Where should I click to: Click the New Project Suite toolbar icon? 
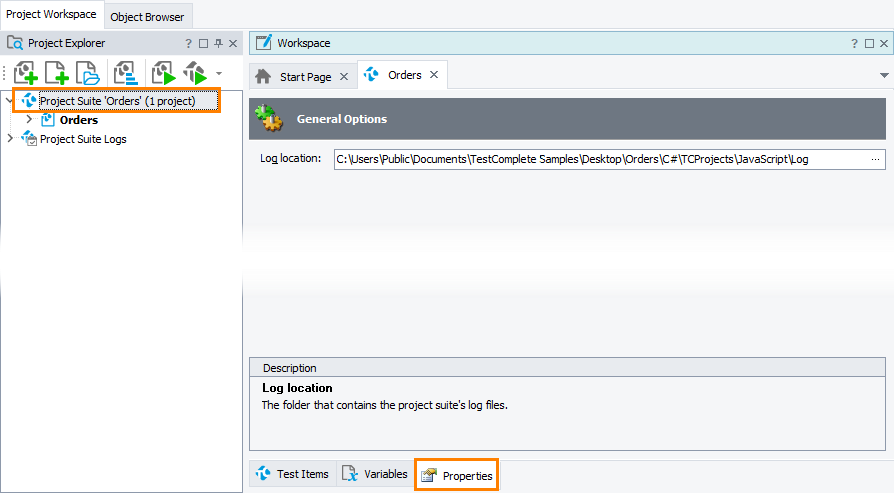26,73
